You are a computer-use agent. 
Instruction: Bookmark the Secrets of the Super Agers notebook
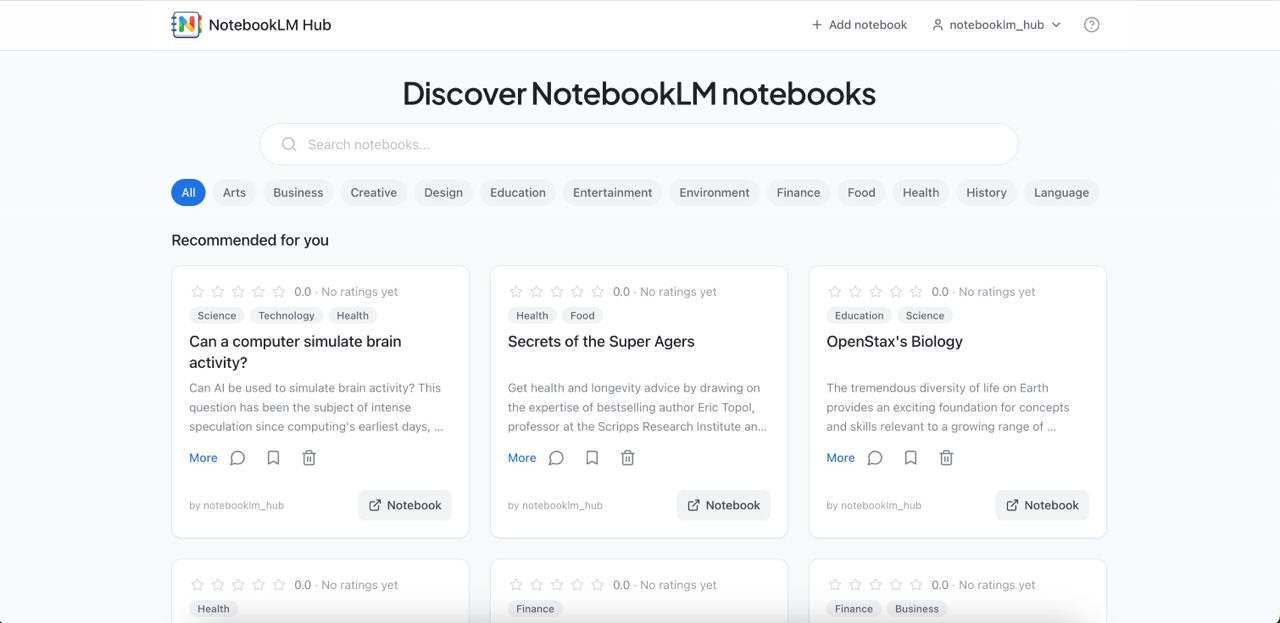[x=592, y=456]
